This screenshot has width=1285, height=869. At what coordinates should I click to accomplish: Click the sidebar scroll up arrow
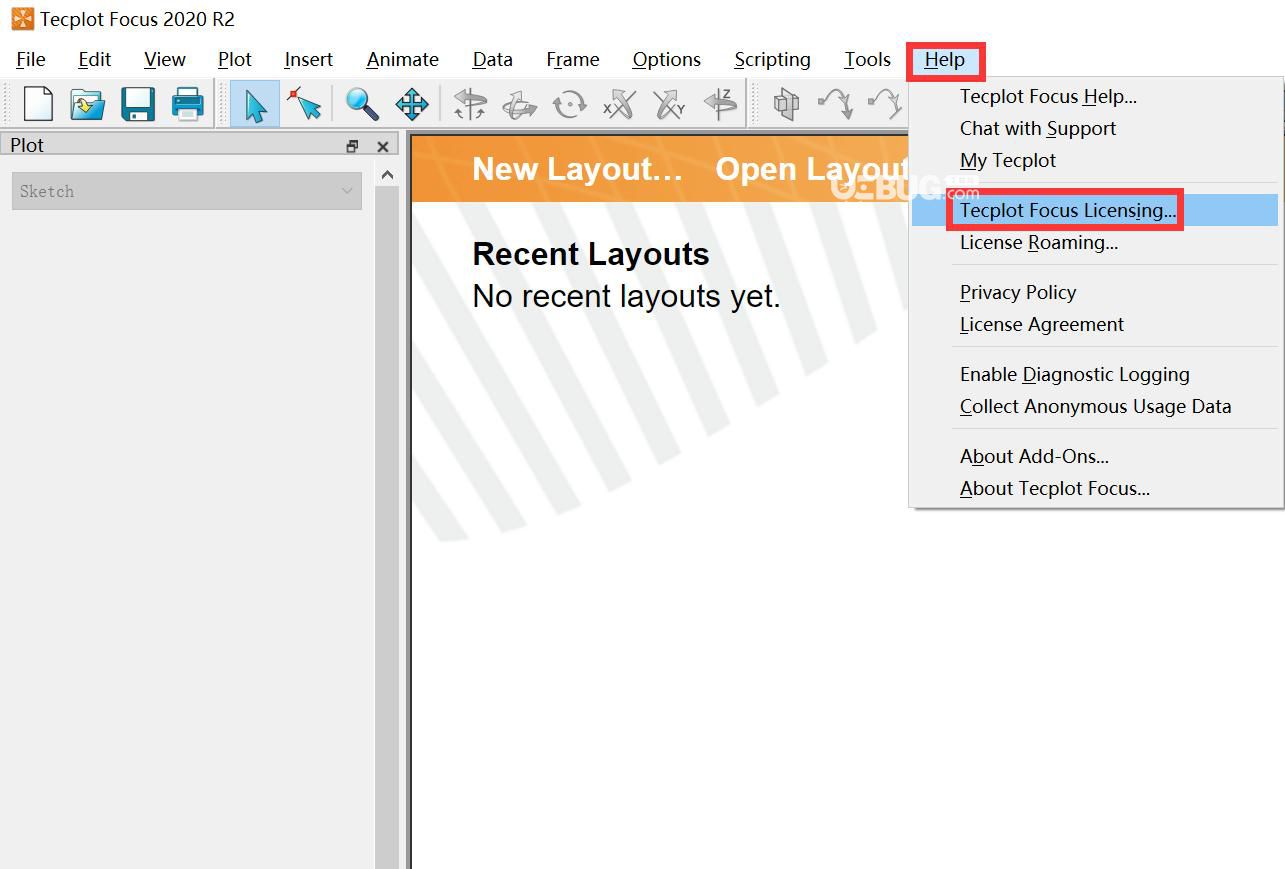click(387, 175)
